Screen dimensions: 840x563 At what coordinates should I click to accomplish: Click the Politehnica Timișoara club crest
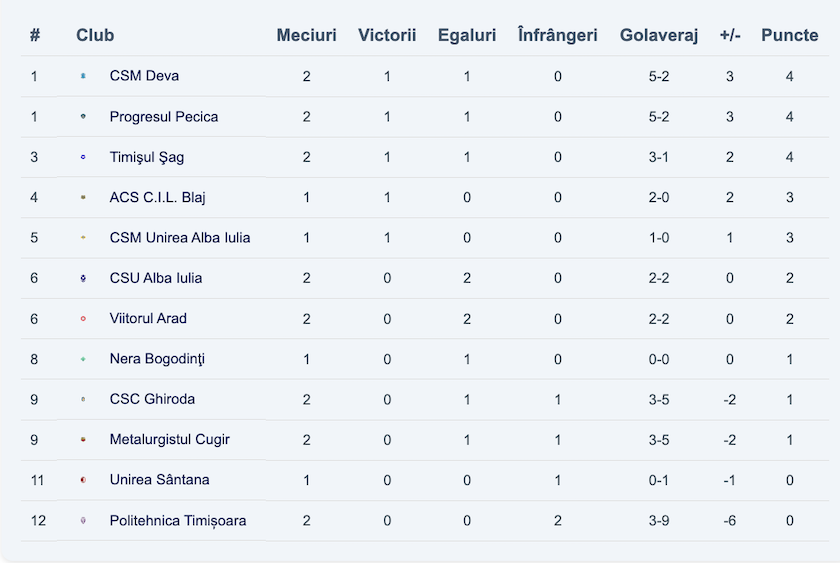[83, 520]
